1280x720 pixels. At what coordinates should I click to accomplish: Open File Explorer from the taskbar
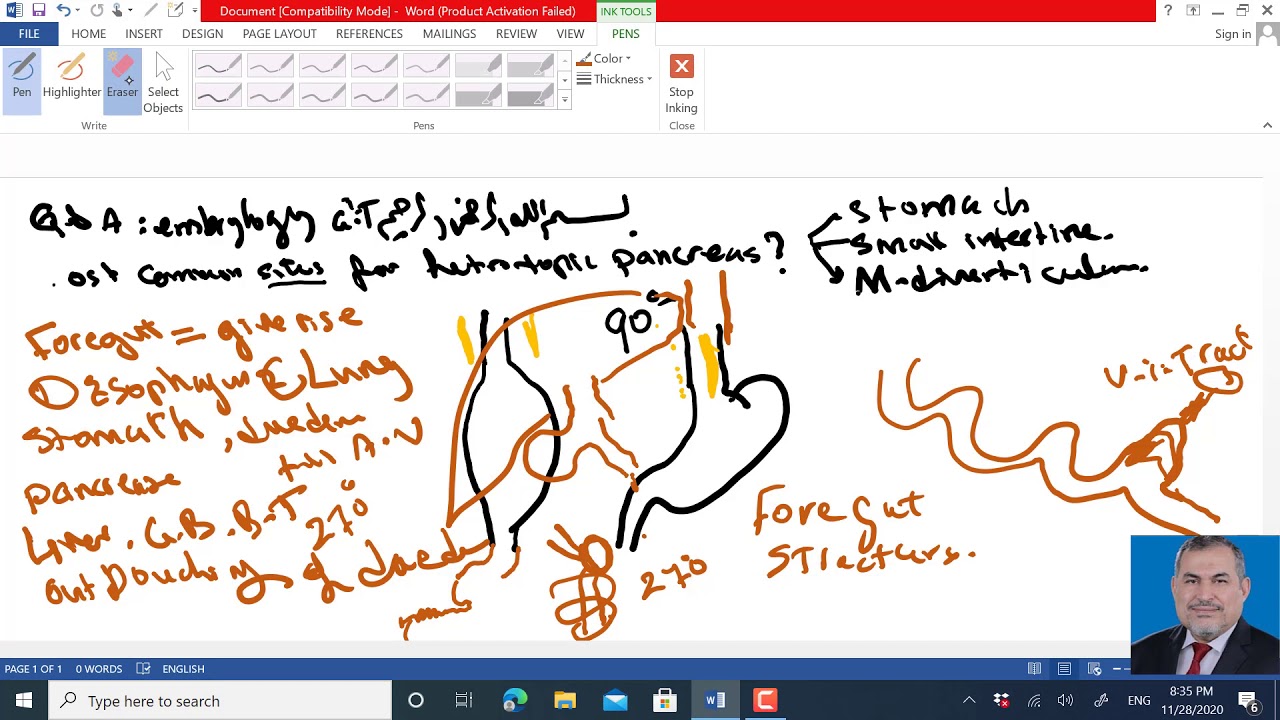pyautogui.click(x=565, y=701)
